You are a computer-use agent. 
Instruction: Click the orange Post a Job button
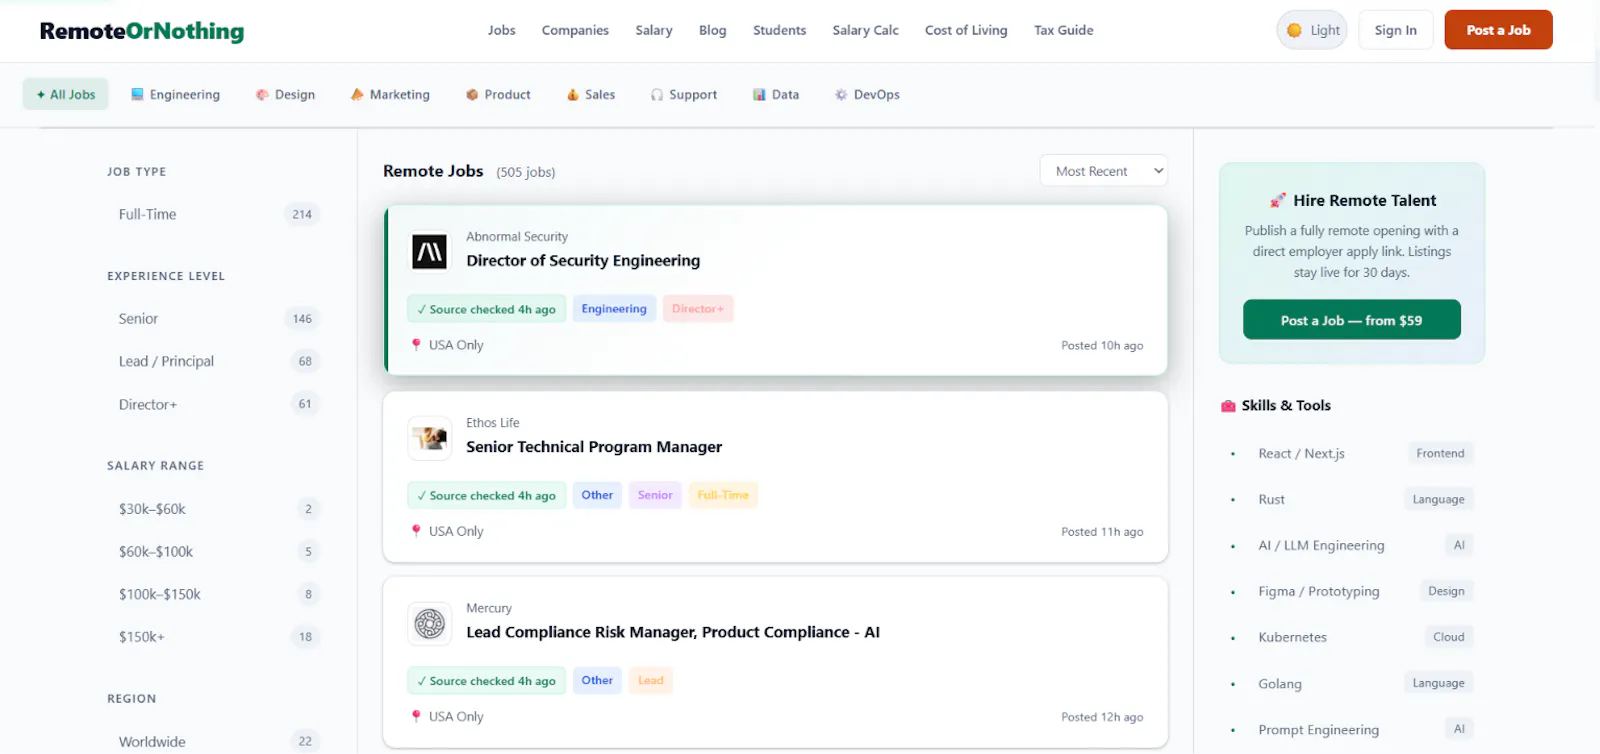(1498, 30)
